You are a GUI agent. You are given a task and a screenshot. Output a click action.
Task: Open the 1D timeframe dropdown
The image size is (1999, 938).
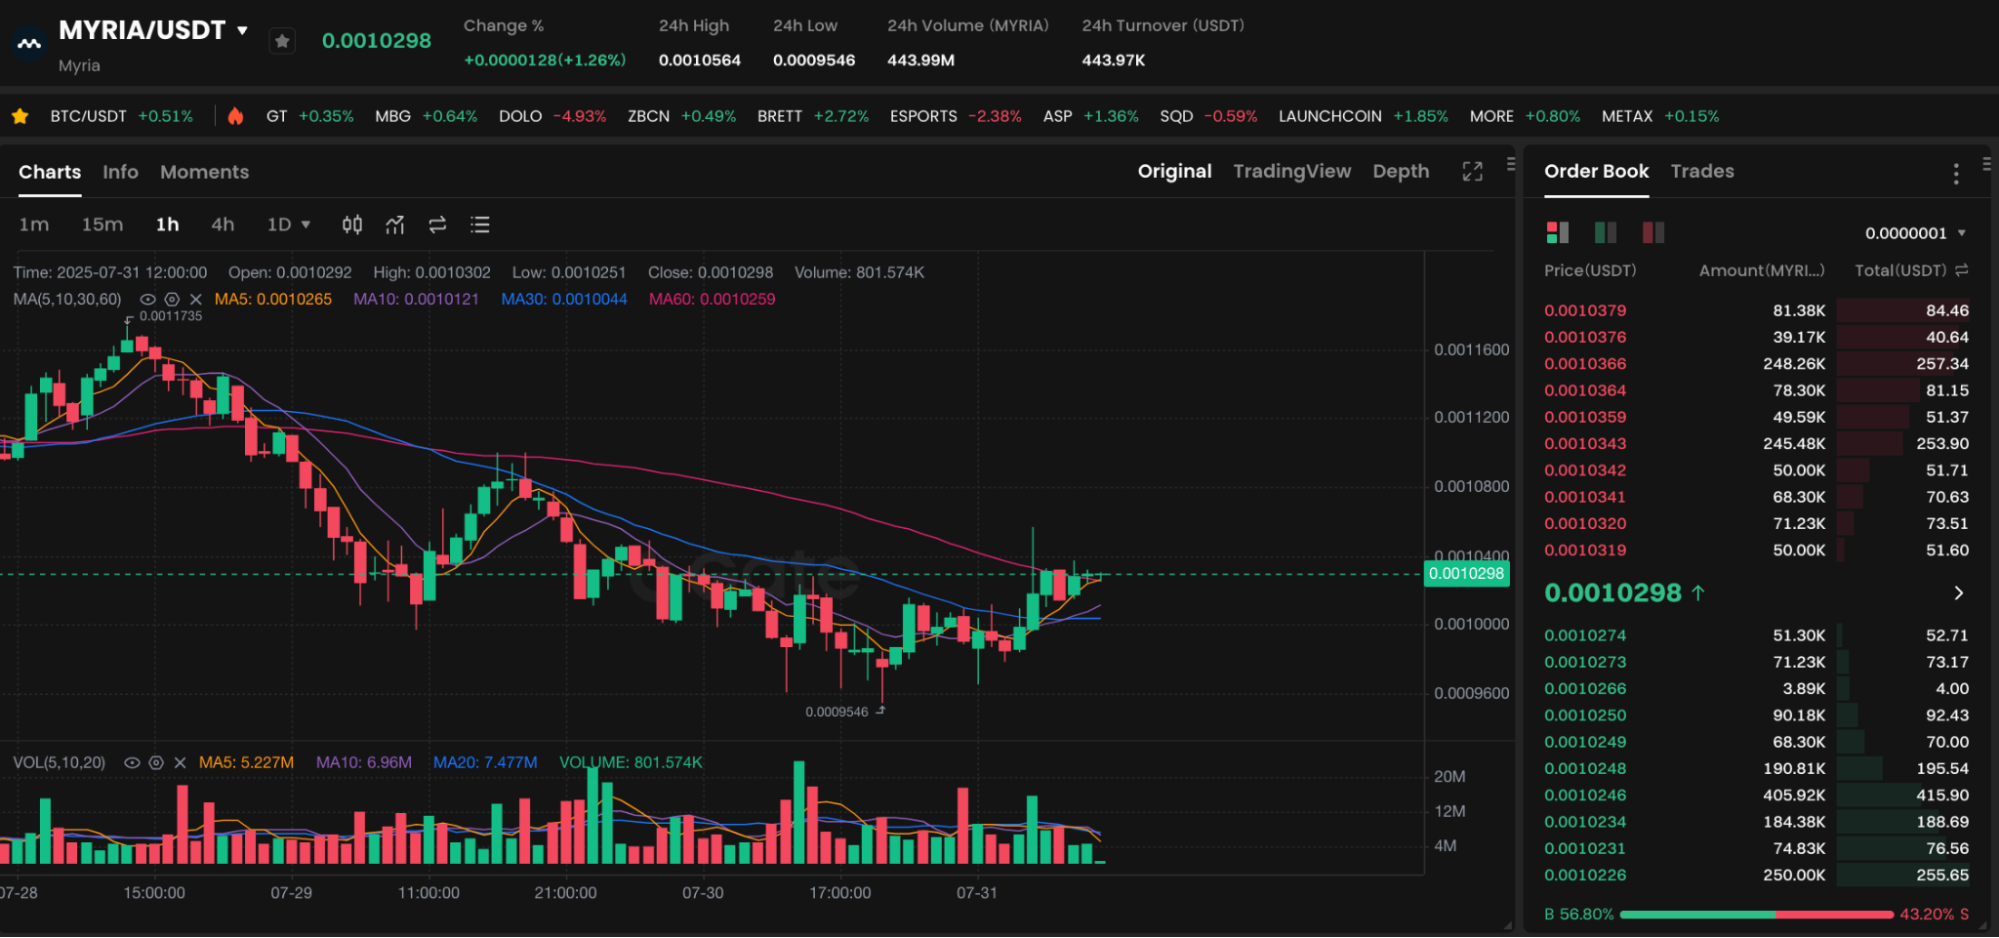tap(289, 225)
